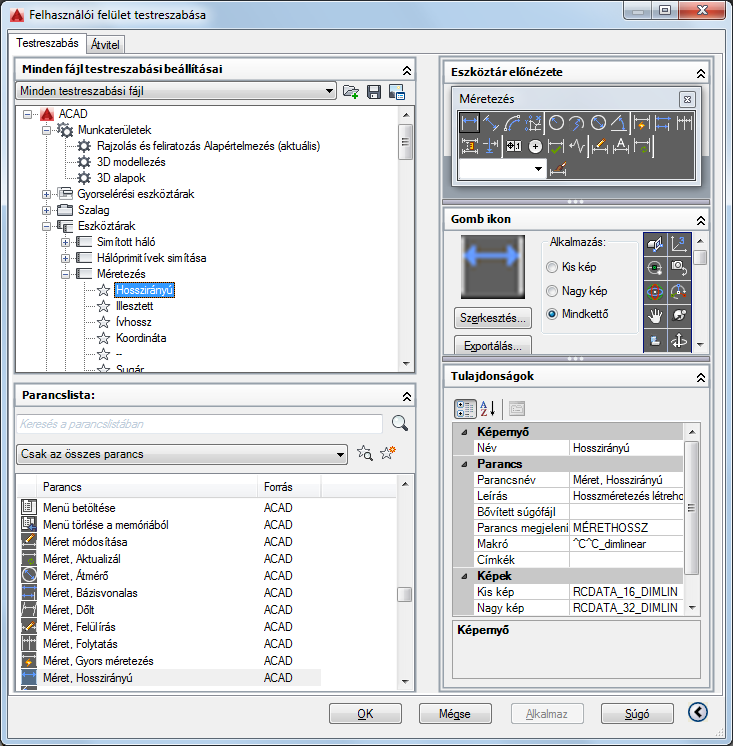Image resolution: width=733 pixels, height=746 pixels.
Task: Click the Keresés a parancslistában search field
Action: [x=200, y=423]
